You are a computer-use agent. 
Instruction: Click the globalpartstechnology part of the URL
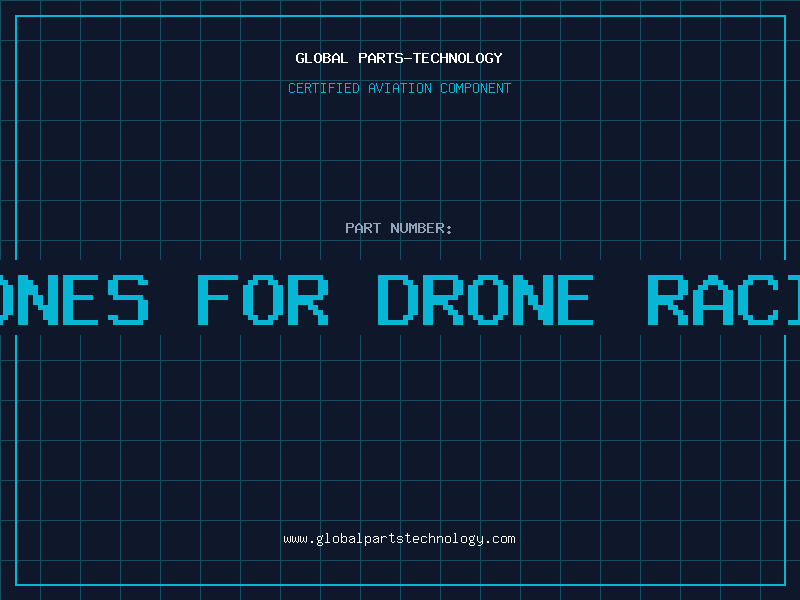(x=399, y=538)
